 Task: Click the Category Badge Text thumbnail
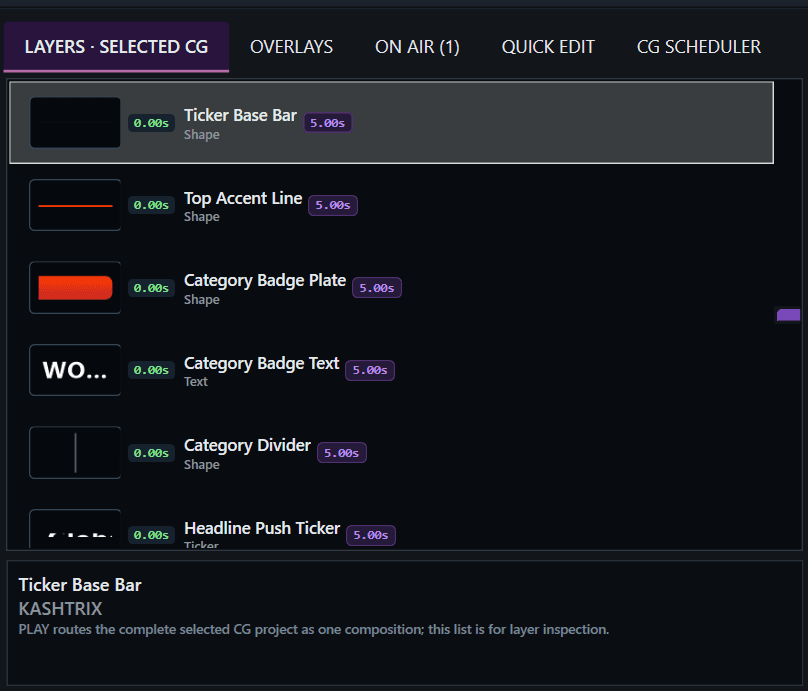tap(75, 370)
